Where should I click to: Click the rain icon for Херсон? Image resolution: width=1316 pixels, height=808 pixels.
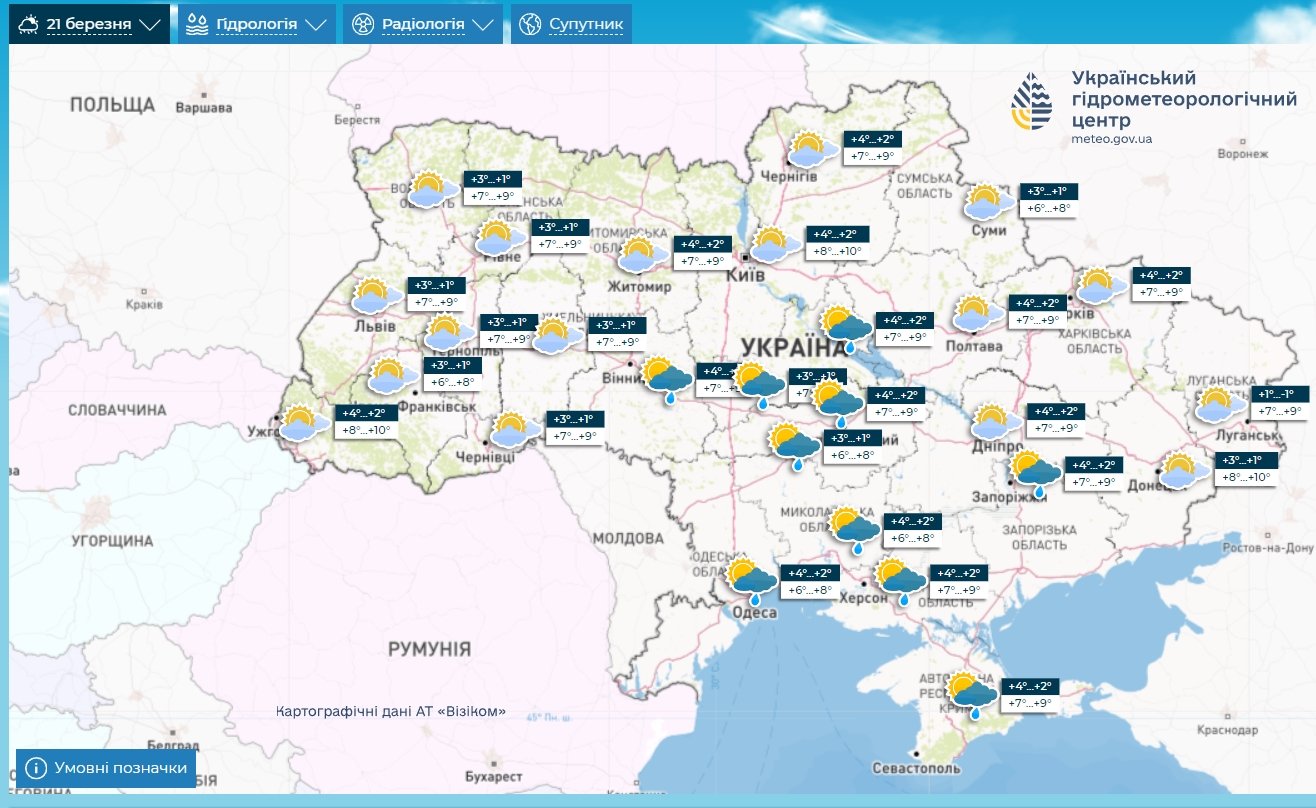click(x=901, y=583)
